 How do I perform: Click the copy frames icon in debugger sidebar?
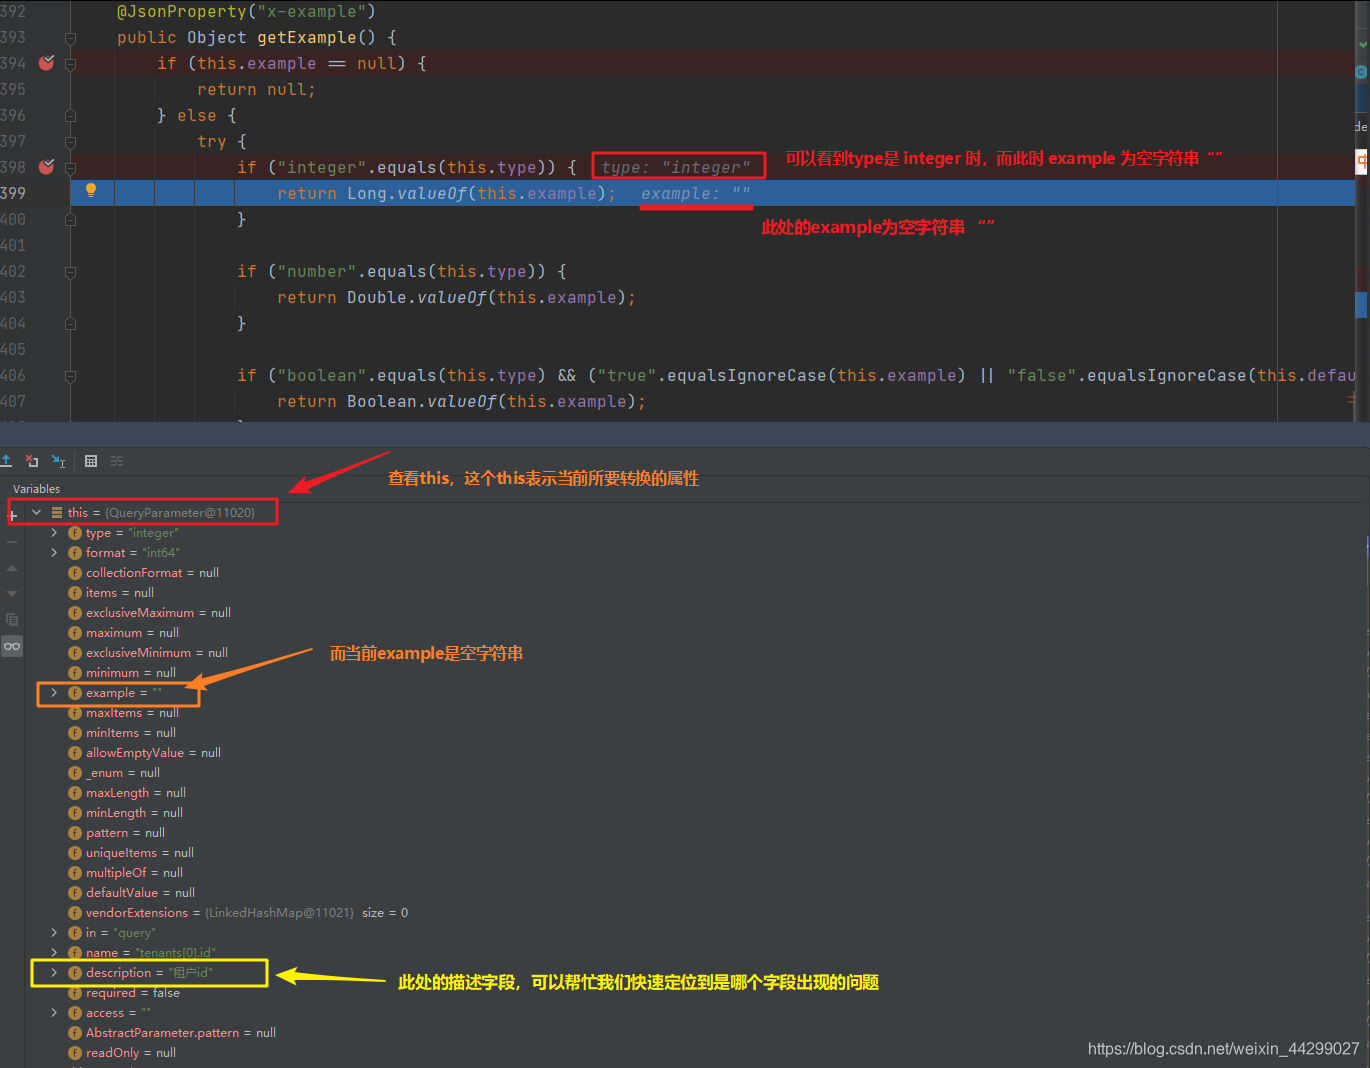click(x=12, y=619)
